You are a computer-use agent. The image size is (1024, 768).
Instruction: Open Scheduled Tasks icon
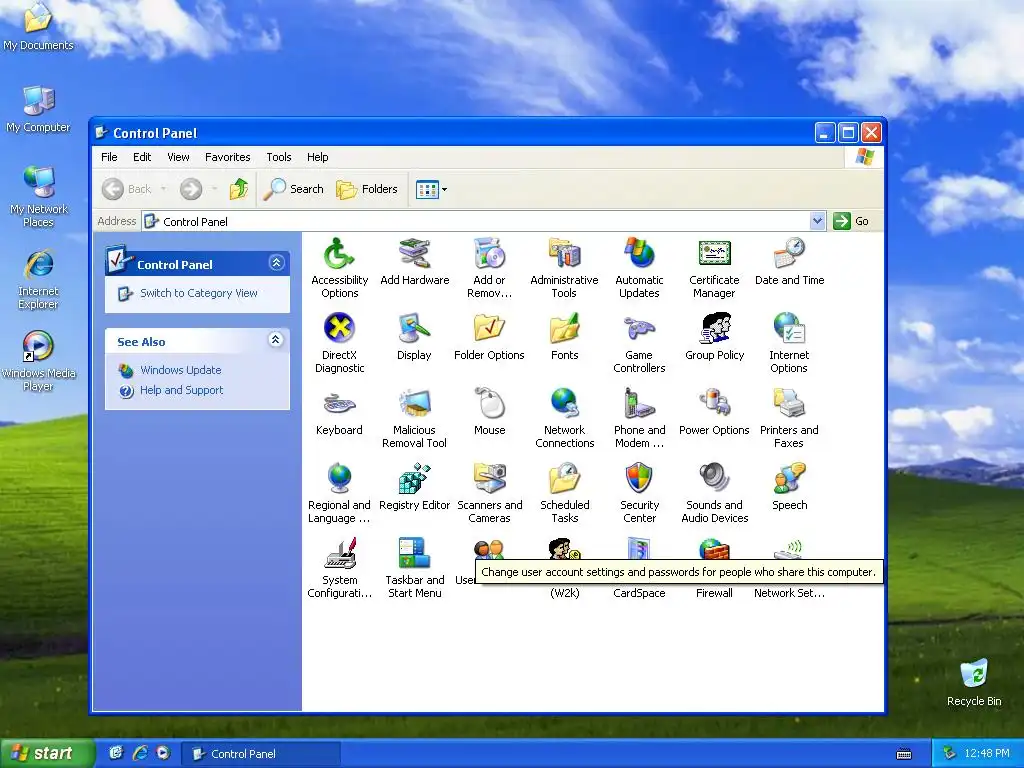564,478
